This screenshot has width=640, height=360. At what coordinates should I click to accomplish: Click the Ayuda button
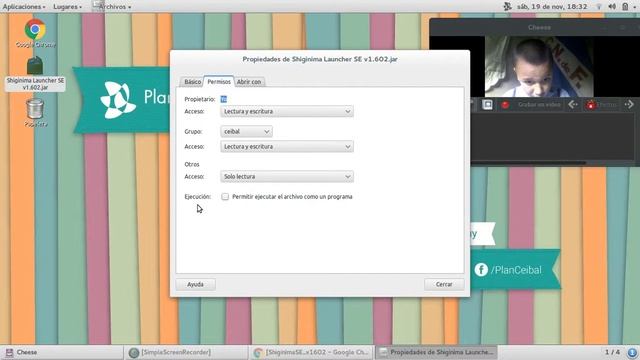point(196,284)
